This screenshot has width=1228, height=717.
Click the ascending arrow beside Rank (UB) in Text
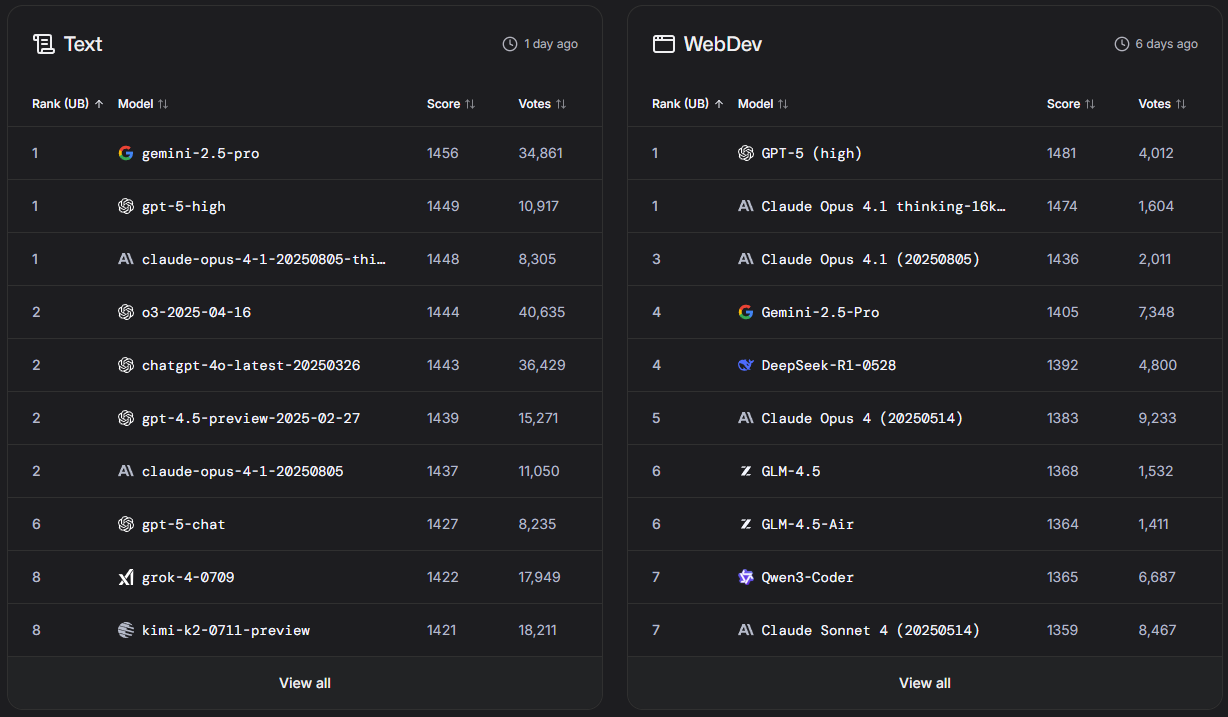(99, 104)
